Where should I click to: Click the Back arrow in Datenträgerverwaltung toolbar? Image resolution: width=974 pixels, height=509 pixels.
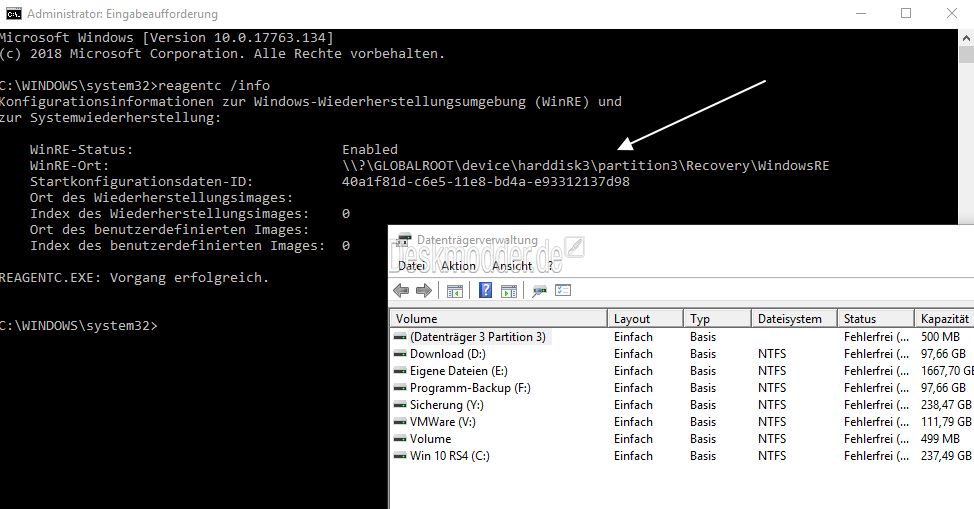pyautogui.click(x=401, y=290)
